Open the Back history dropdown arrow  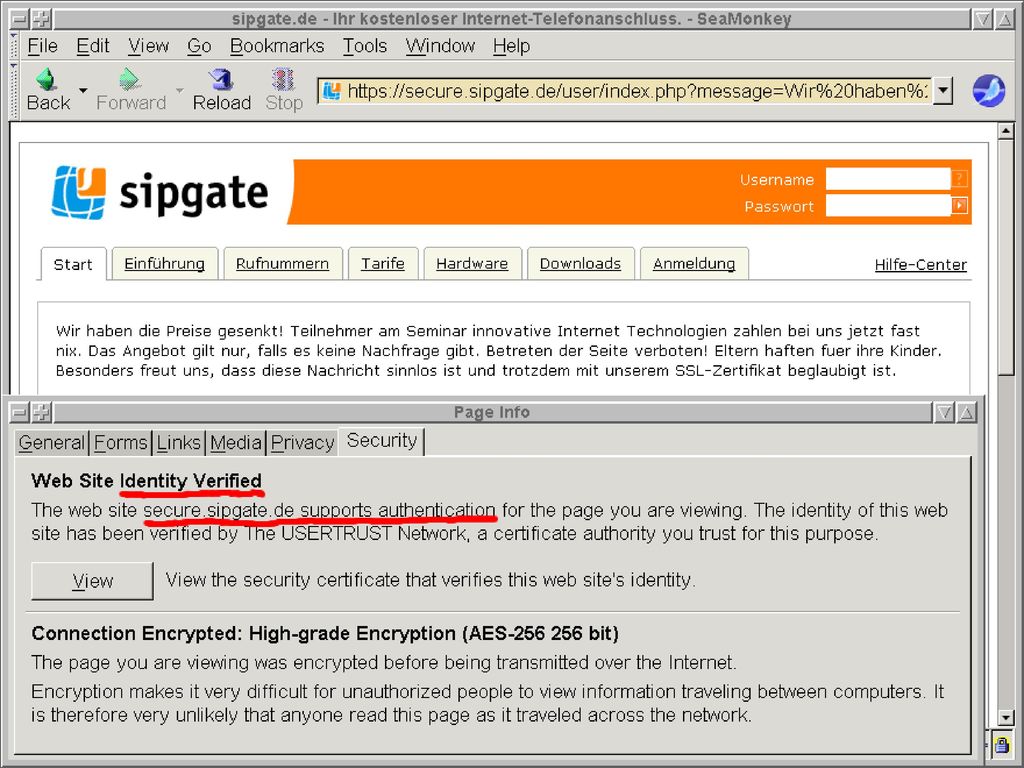pos(83,90)
